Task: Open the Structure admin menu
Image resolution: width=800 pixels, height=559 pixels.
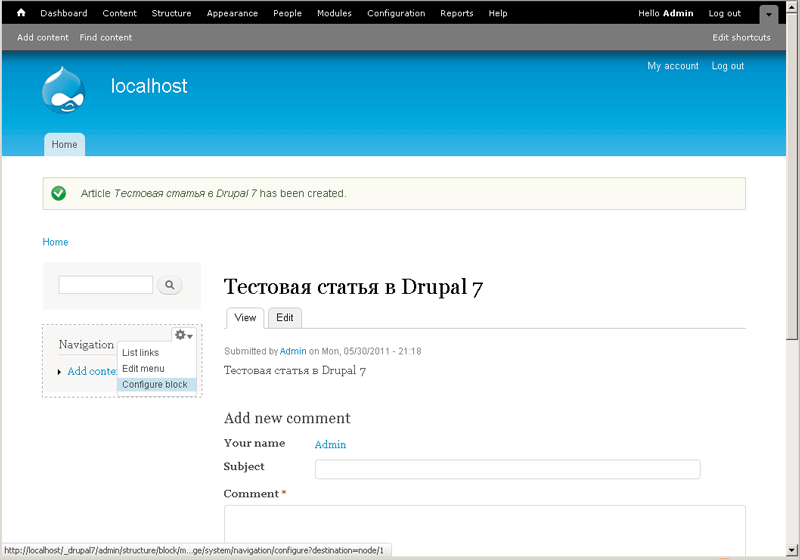Action: pyautogui.click(x=171, y=14)
